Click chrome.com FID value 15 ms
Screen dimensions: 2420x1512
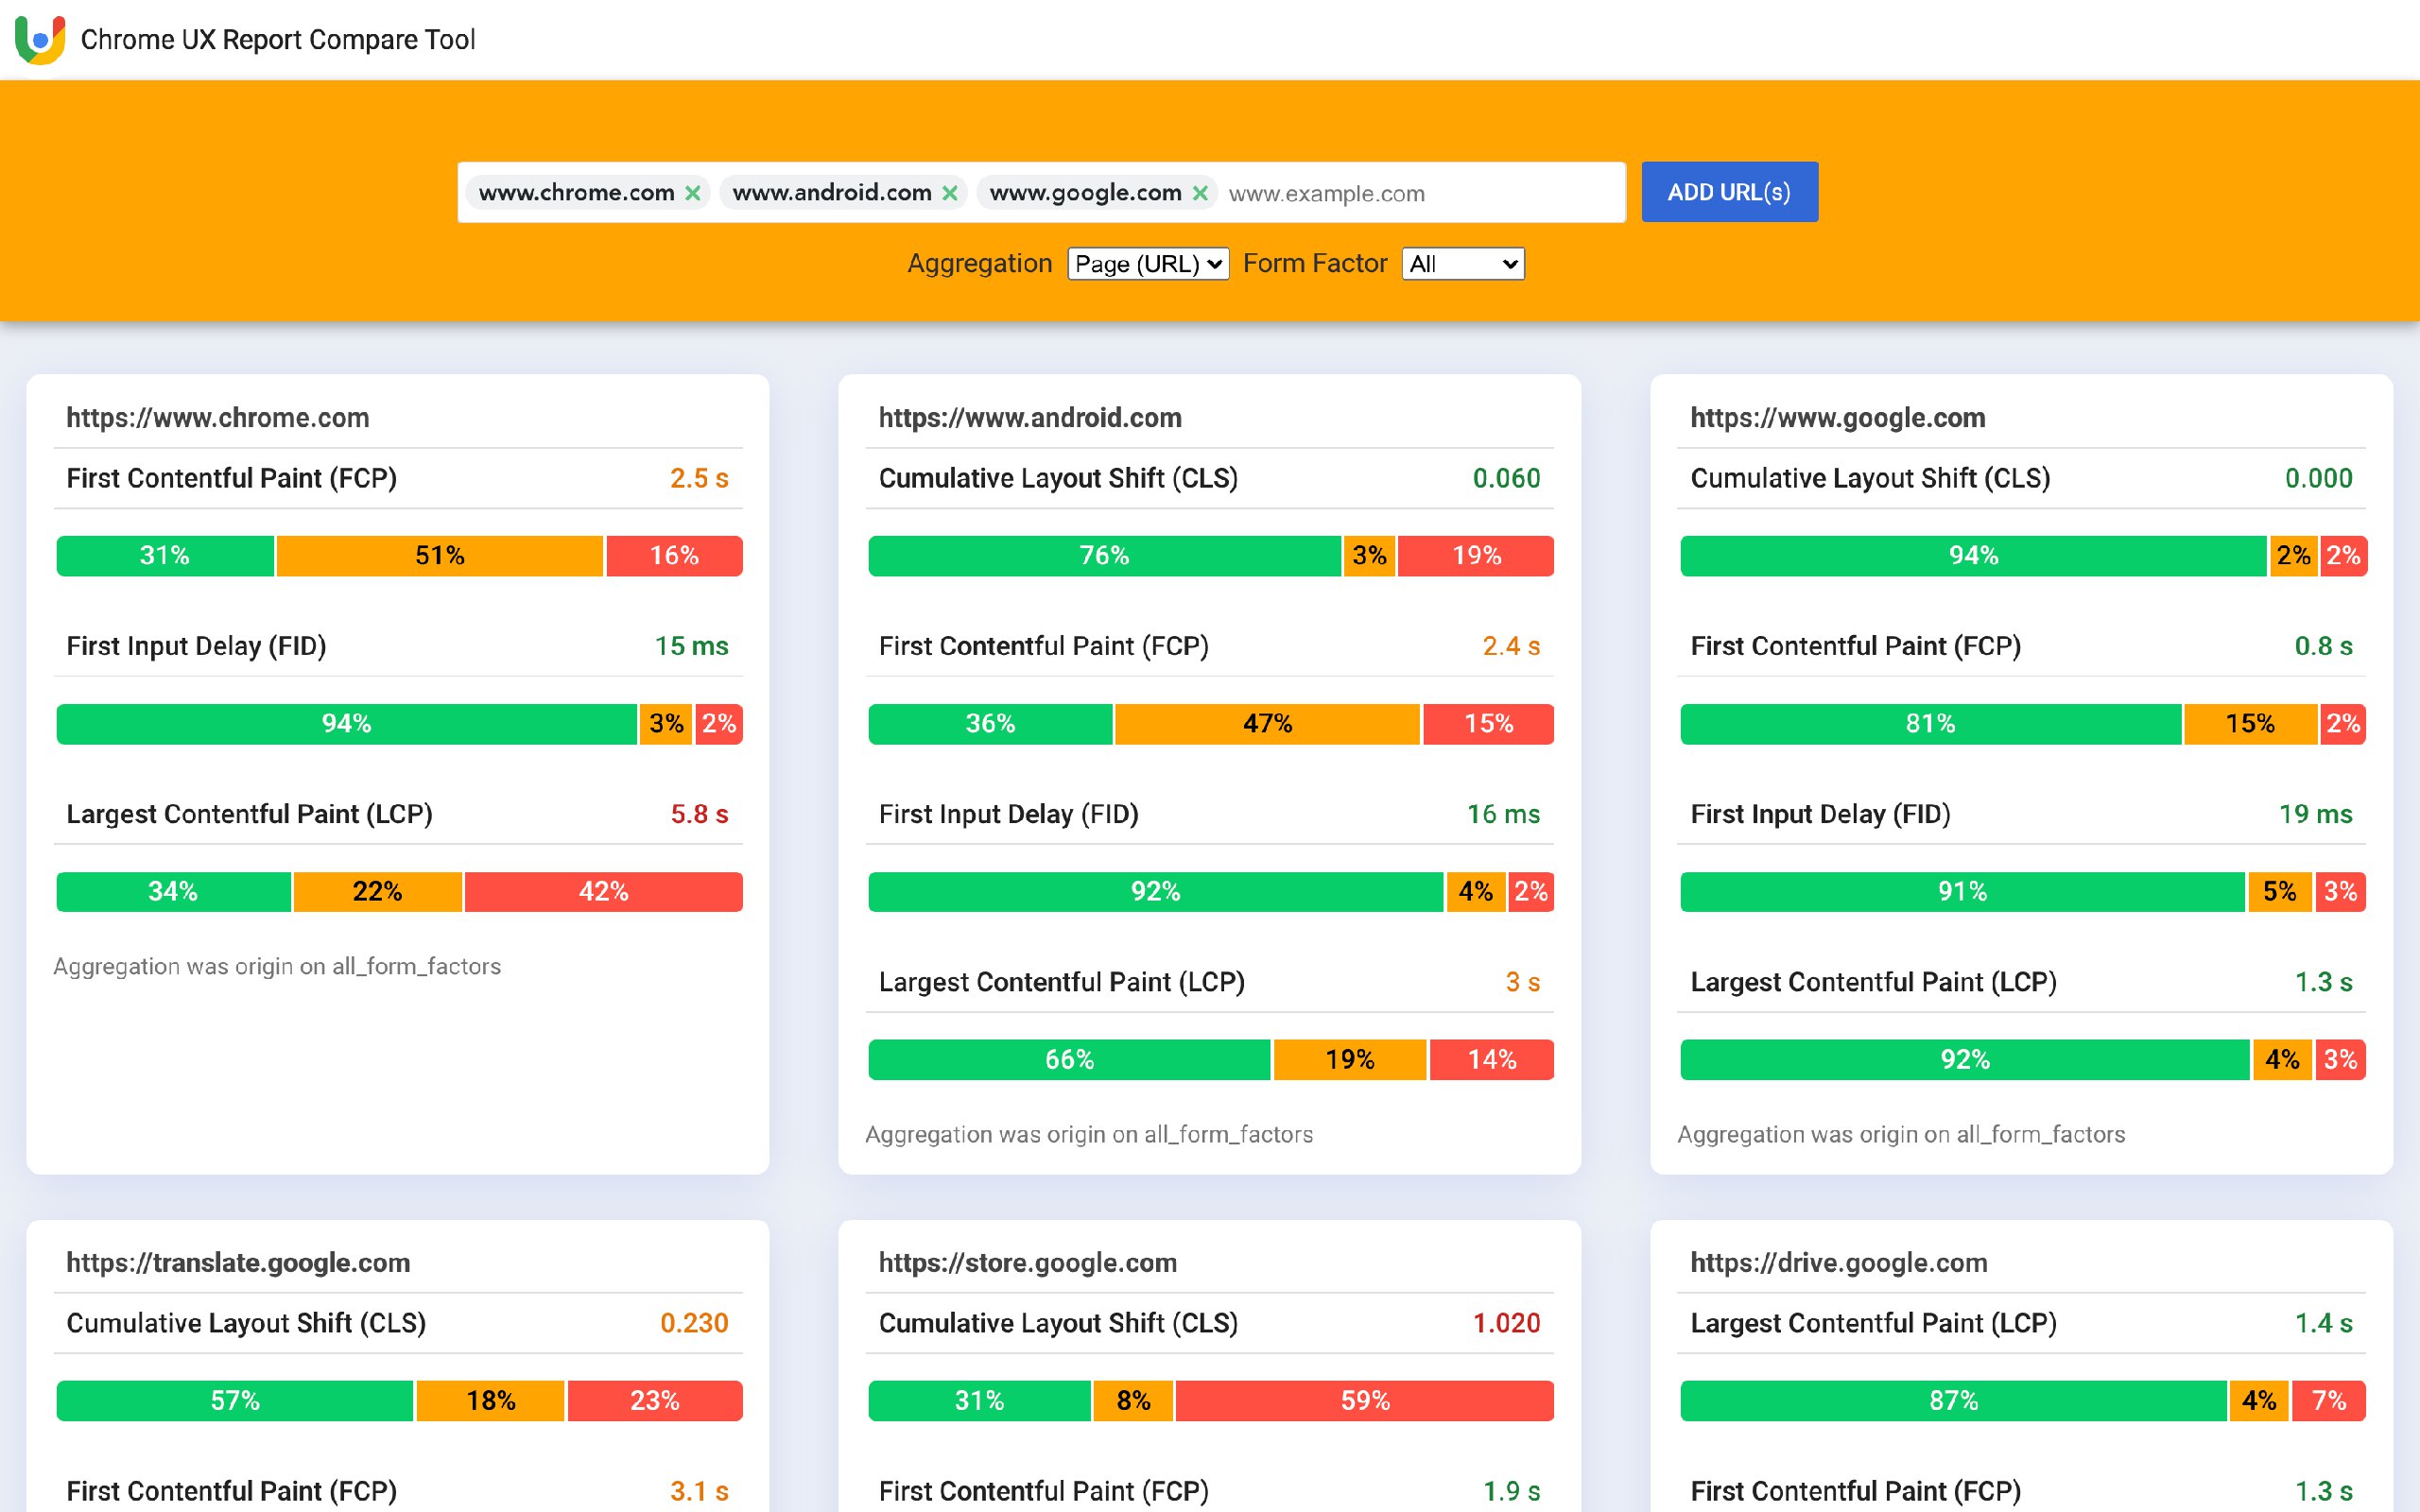click(x=691, y=647)
